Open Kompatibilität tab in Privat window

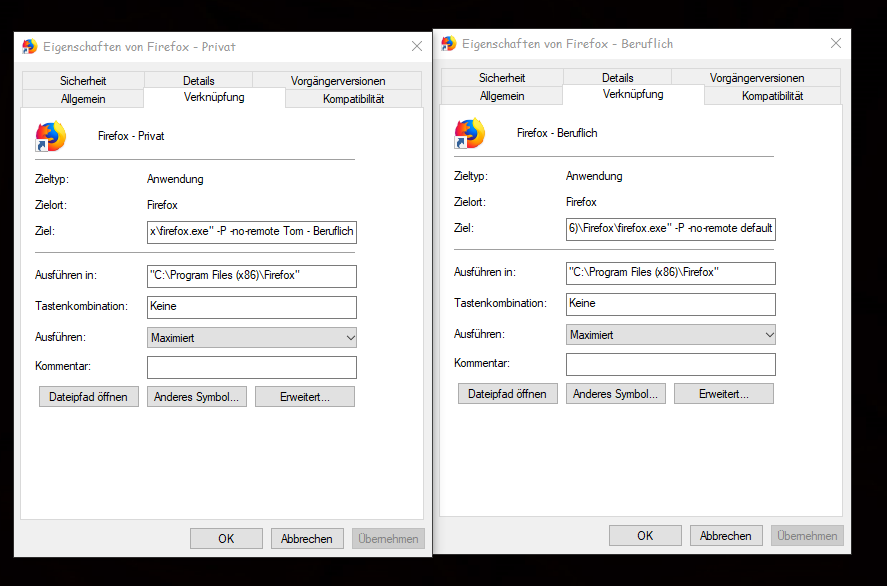click(x=354, y=99)
